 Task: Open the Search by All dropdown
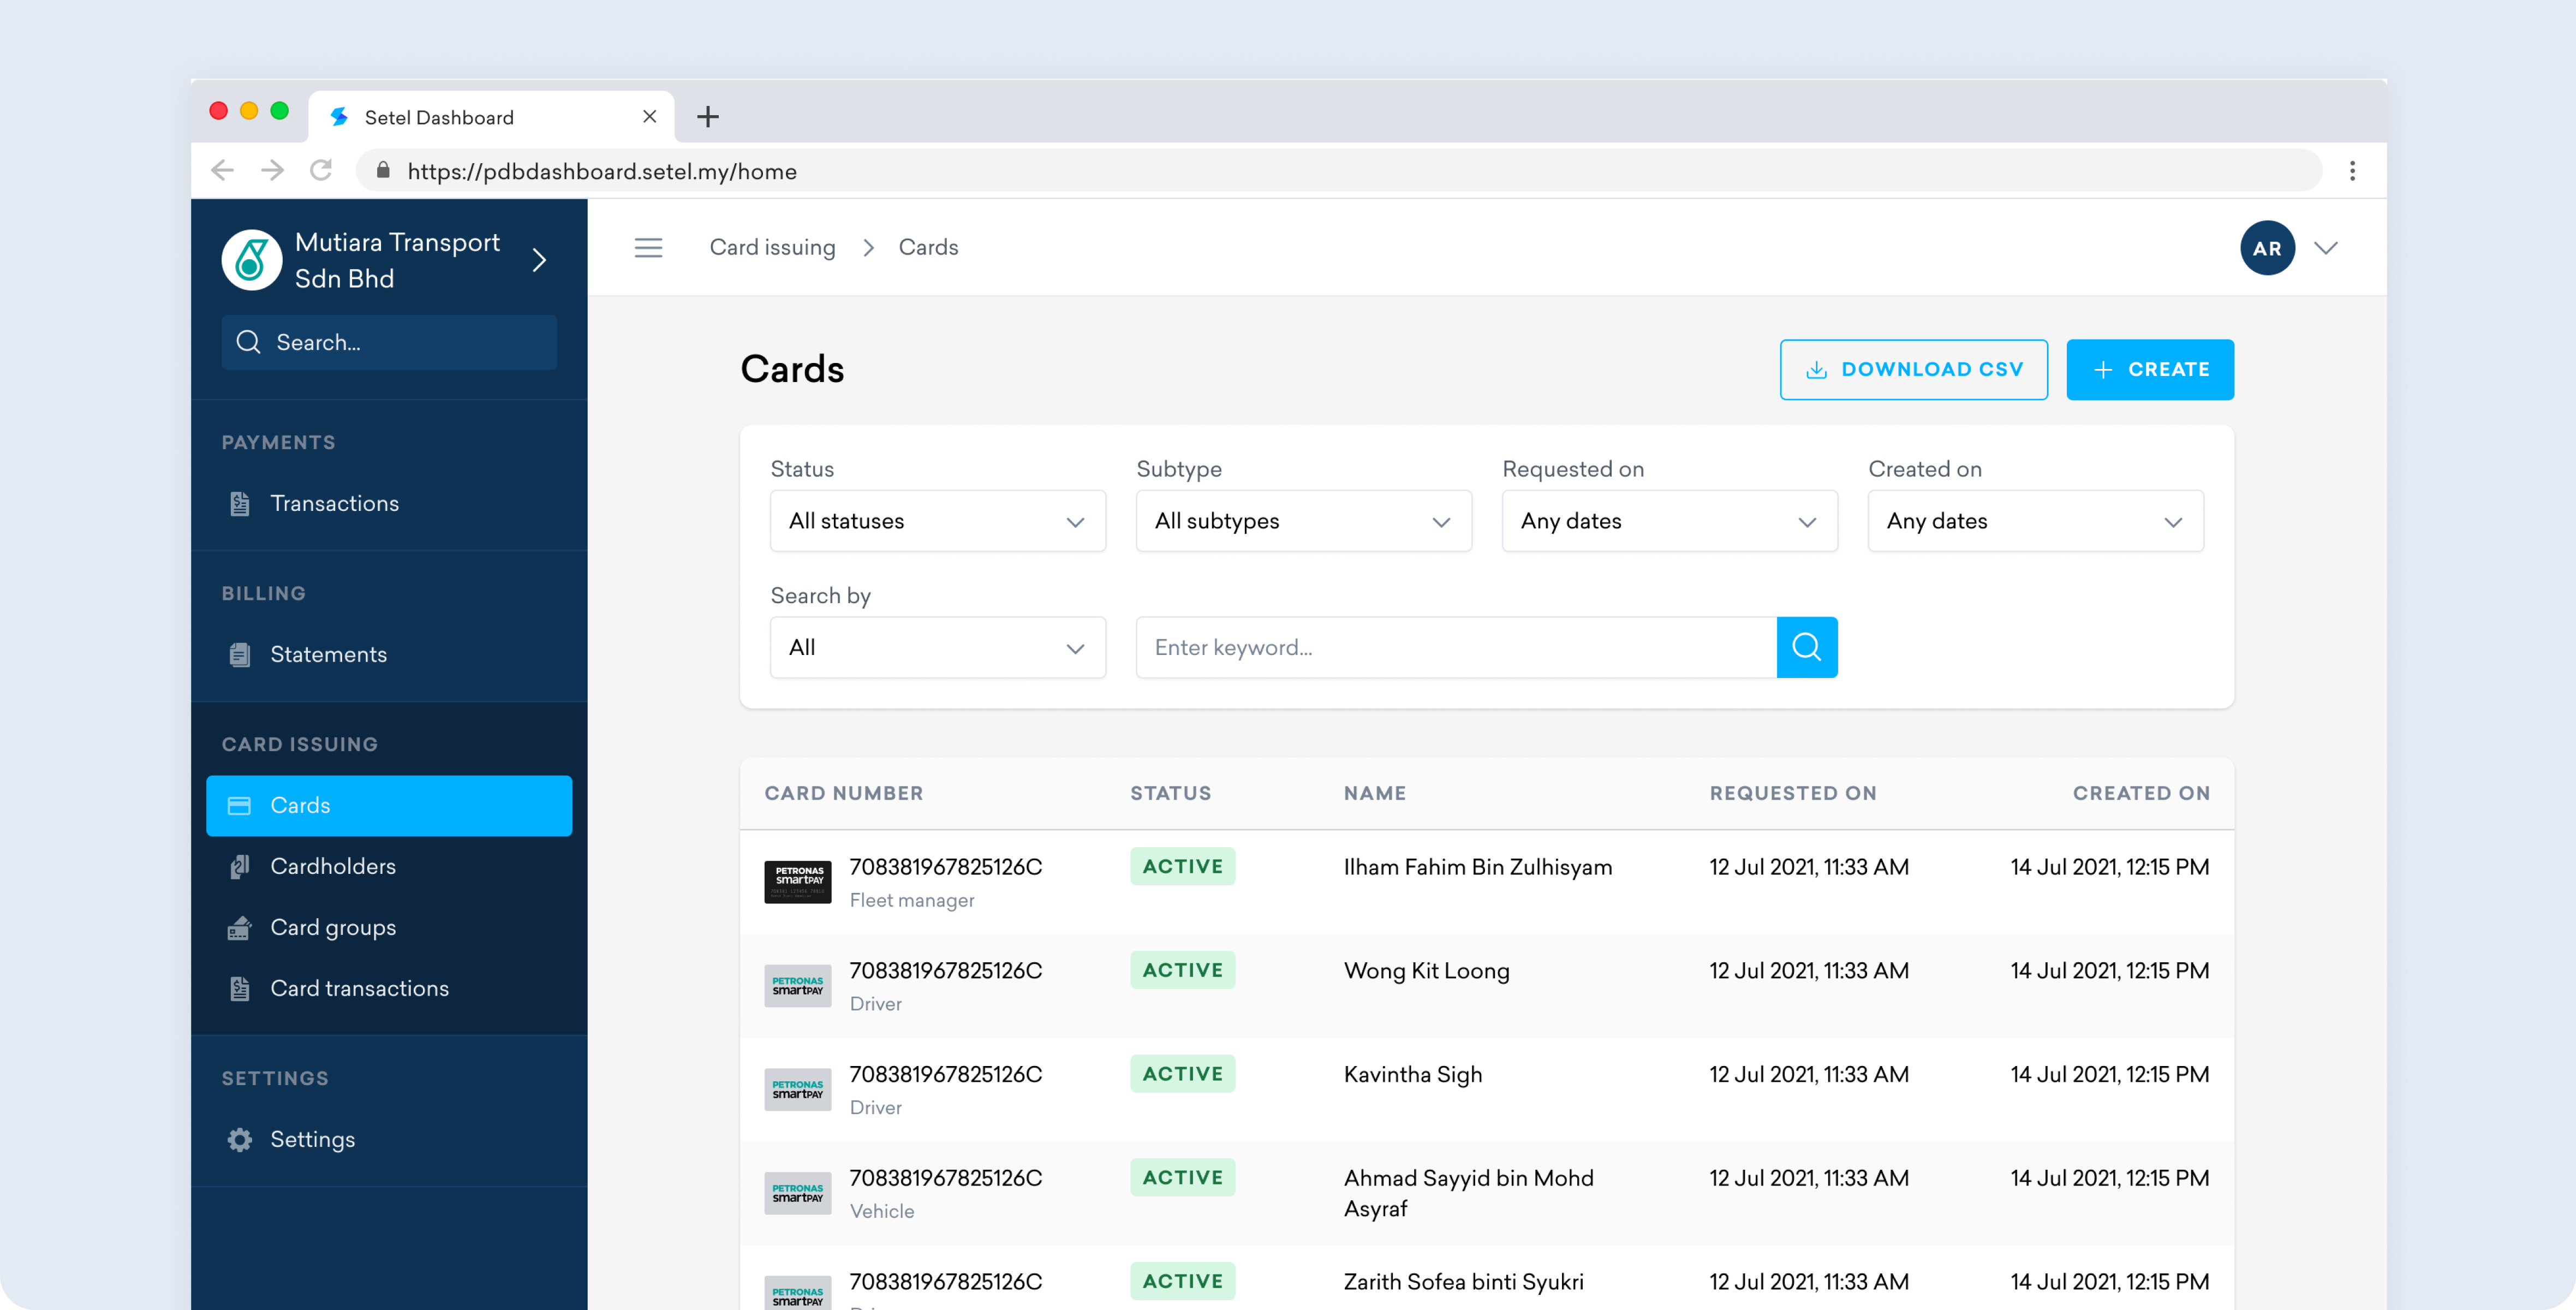point(937,648)
